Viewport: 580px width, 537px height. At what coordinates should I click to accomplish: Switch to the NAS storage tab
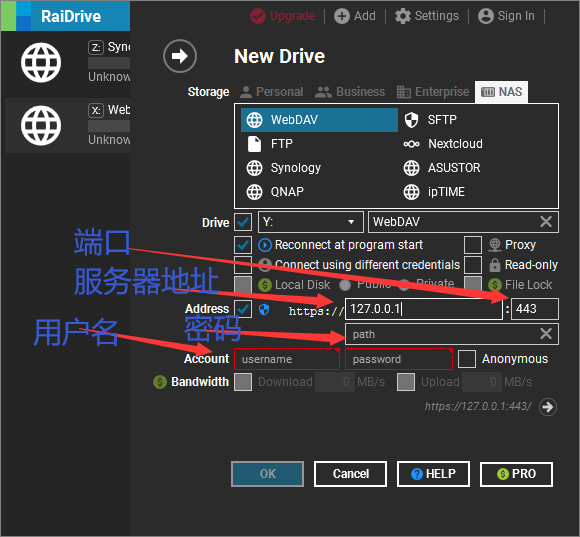point(502,92)
